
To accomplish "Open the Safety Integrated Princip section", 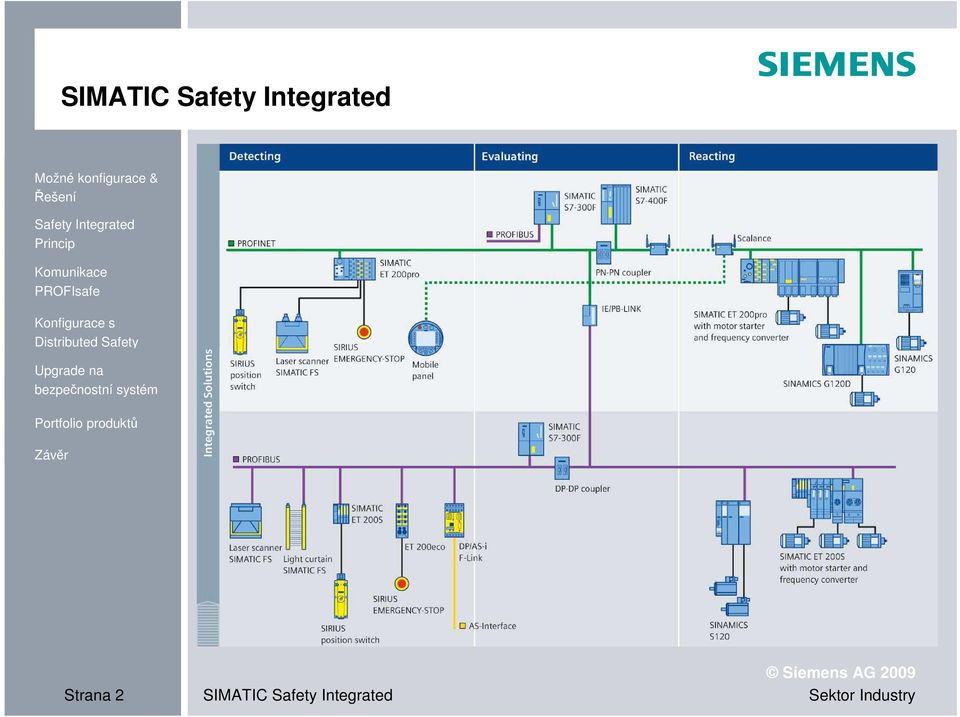I will tap(84, 234).
